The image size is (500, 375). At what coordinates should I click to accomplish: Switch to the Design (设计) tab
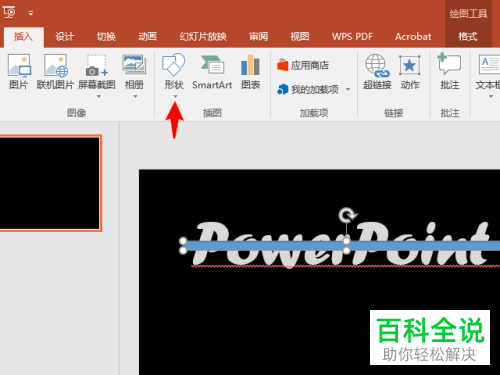[x=64, y=36]
